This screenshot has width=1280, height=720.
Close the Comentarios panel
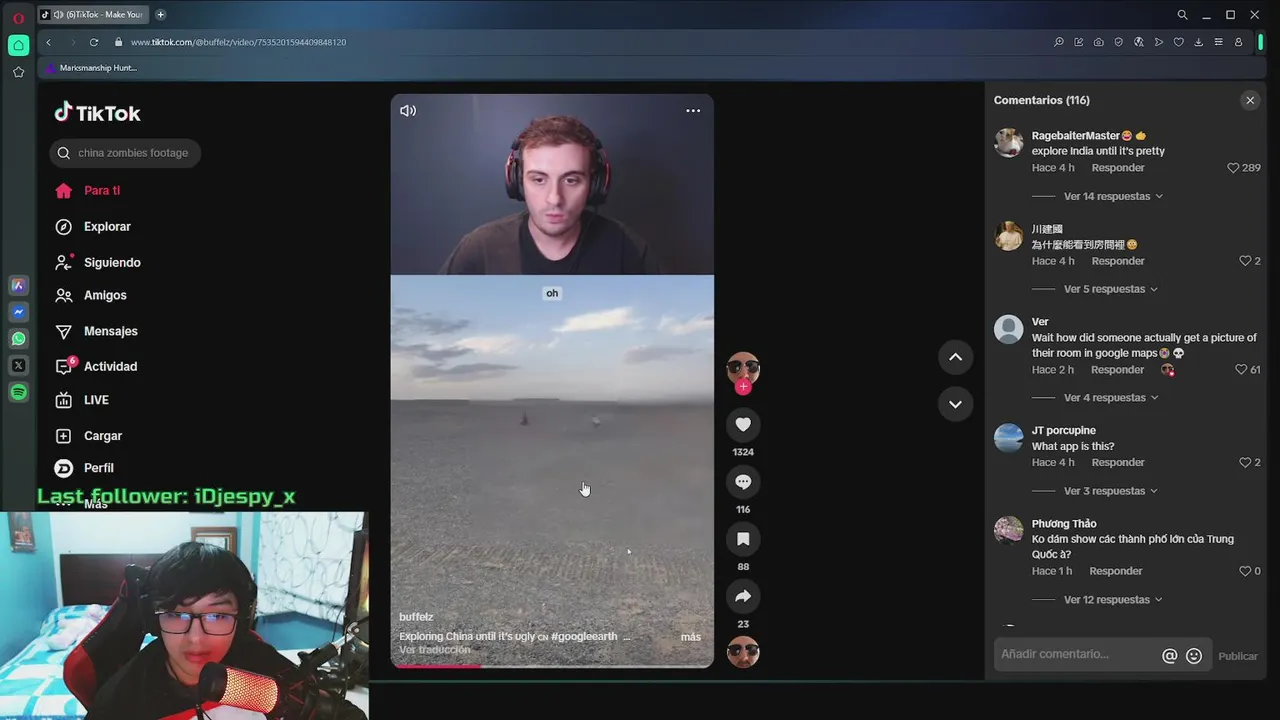[1250, 100]
